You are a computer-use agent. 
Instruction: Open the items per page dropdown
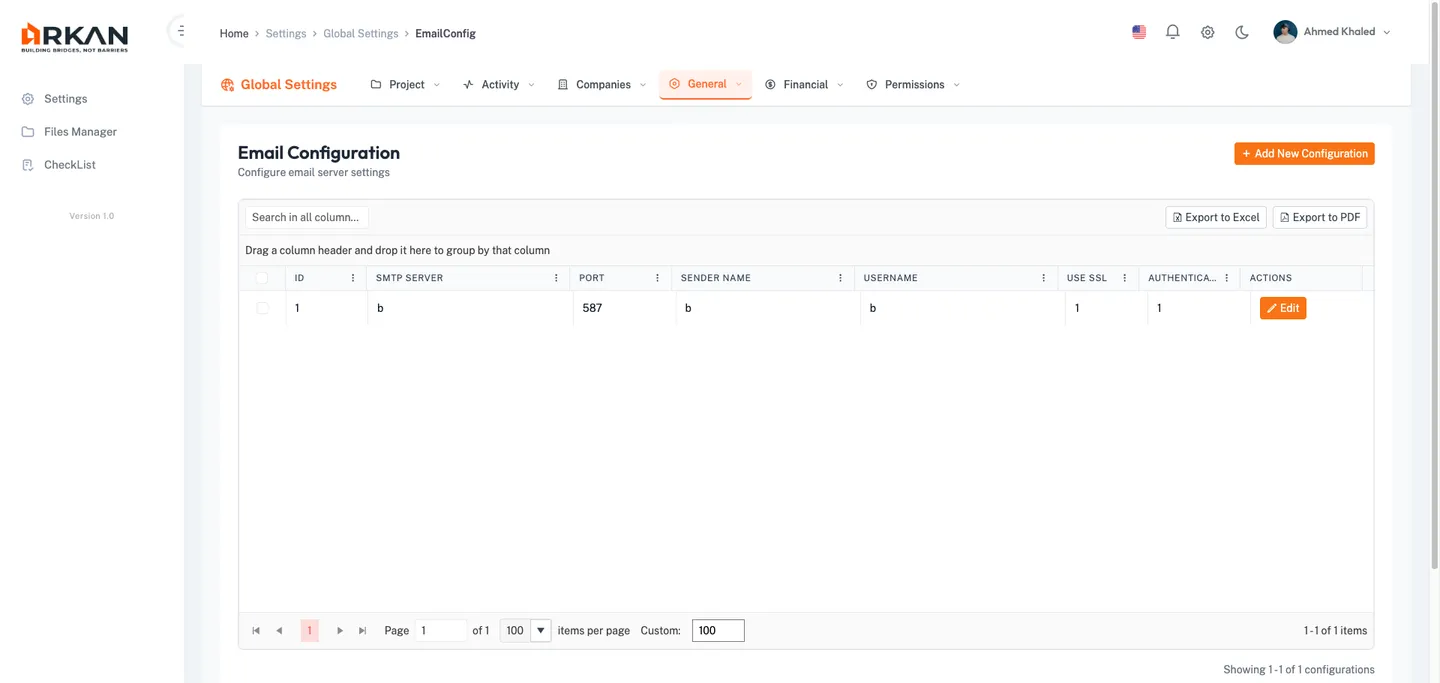[540, 630]
